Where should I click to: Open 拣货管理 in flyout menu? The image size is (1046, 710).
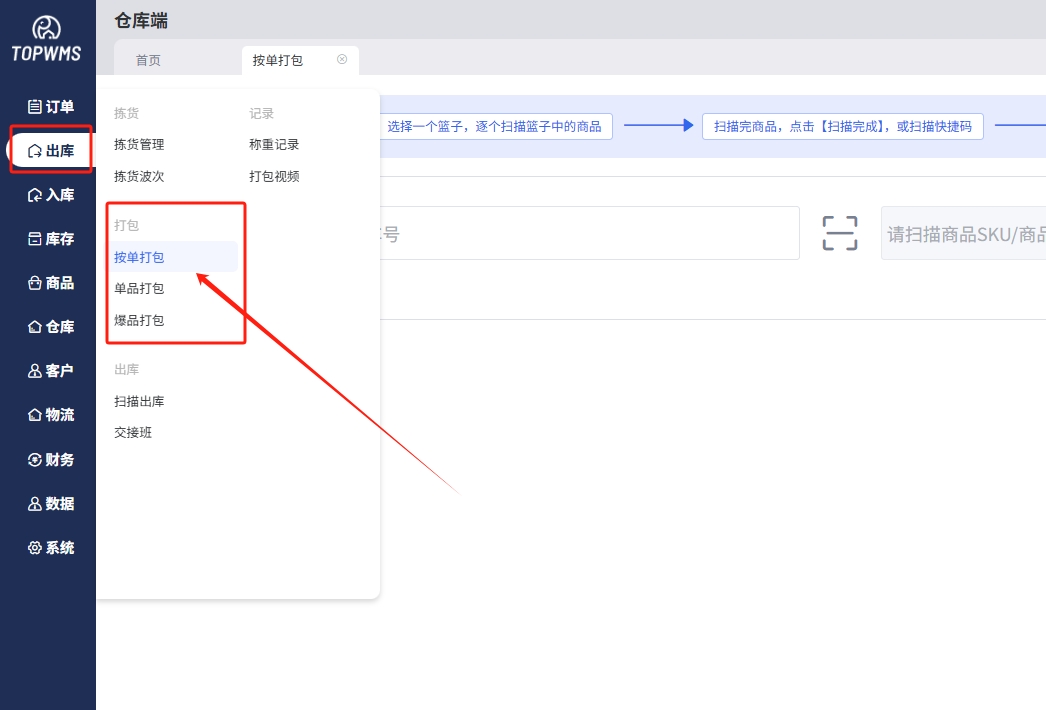[x=139, y=145]
